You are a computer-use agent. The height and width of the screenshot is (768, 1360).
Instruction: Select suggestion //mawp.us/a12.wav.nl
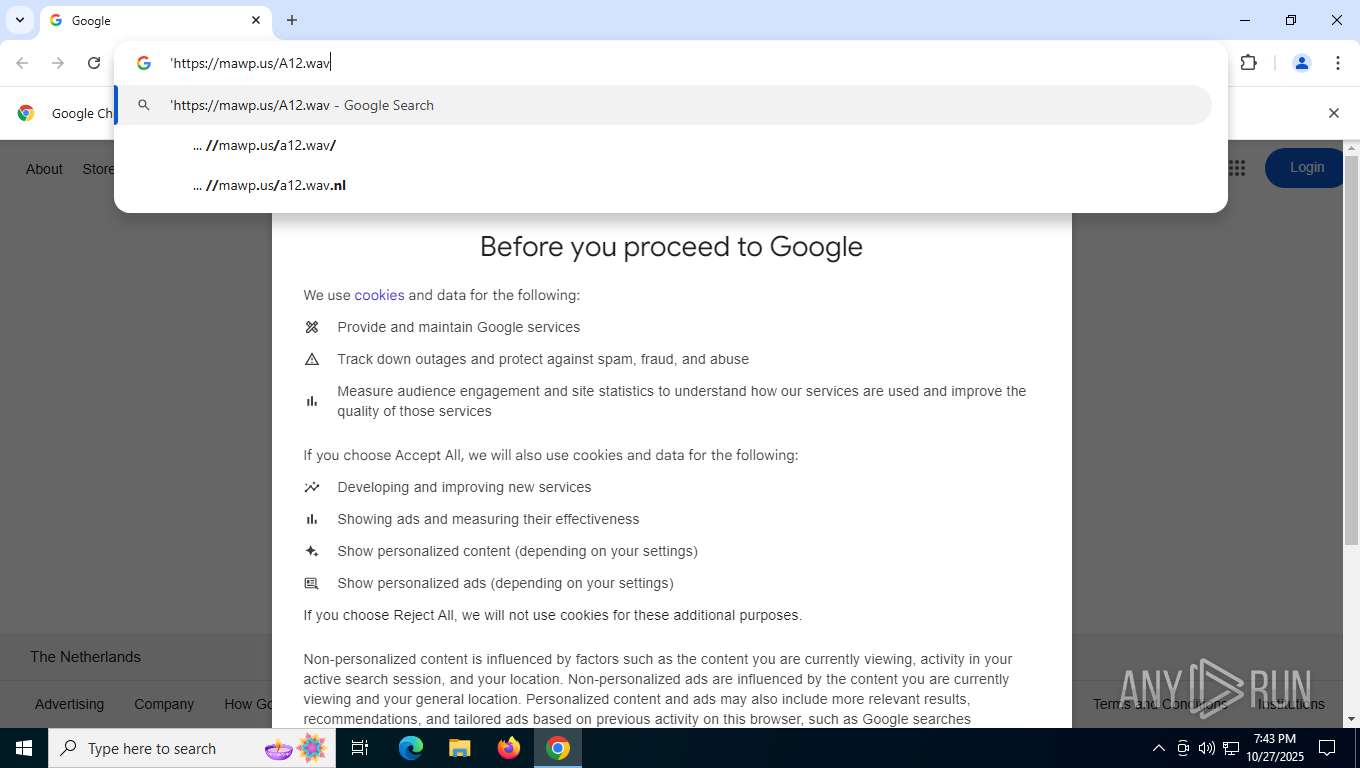[x=663, y=185]
